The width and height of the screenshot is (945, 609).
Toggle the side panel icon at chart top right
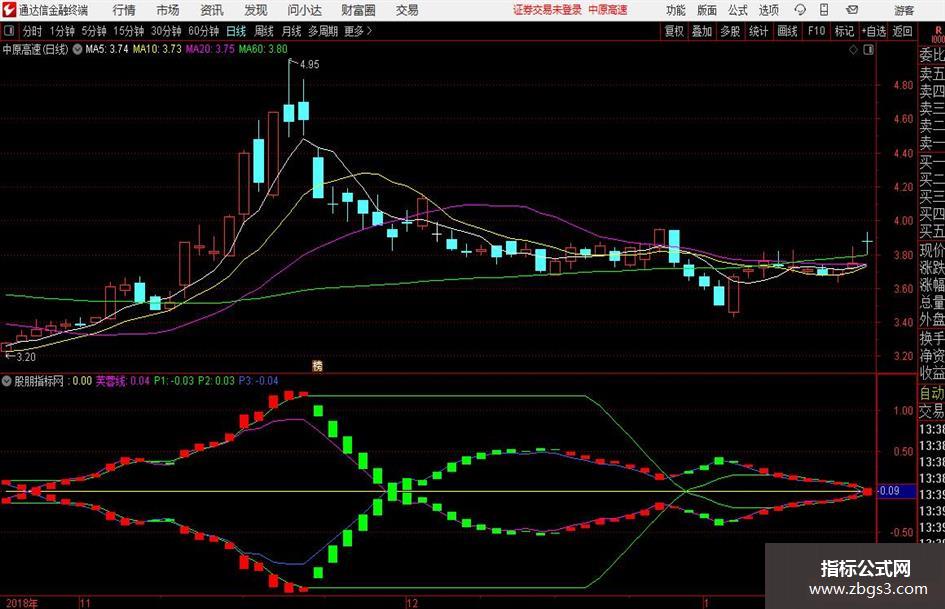pos(868,50)
